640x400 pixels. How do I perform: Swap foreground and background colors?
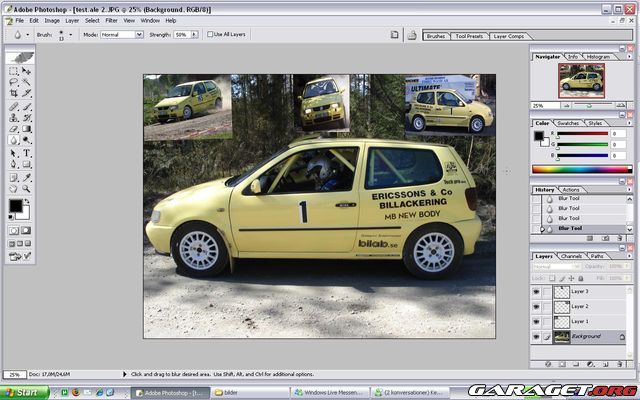click(27, 201)
